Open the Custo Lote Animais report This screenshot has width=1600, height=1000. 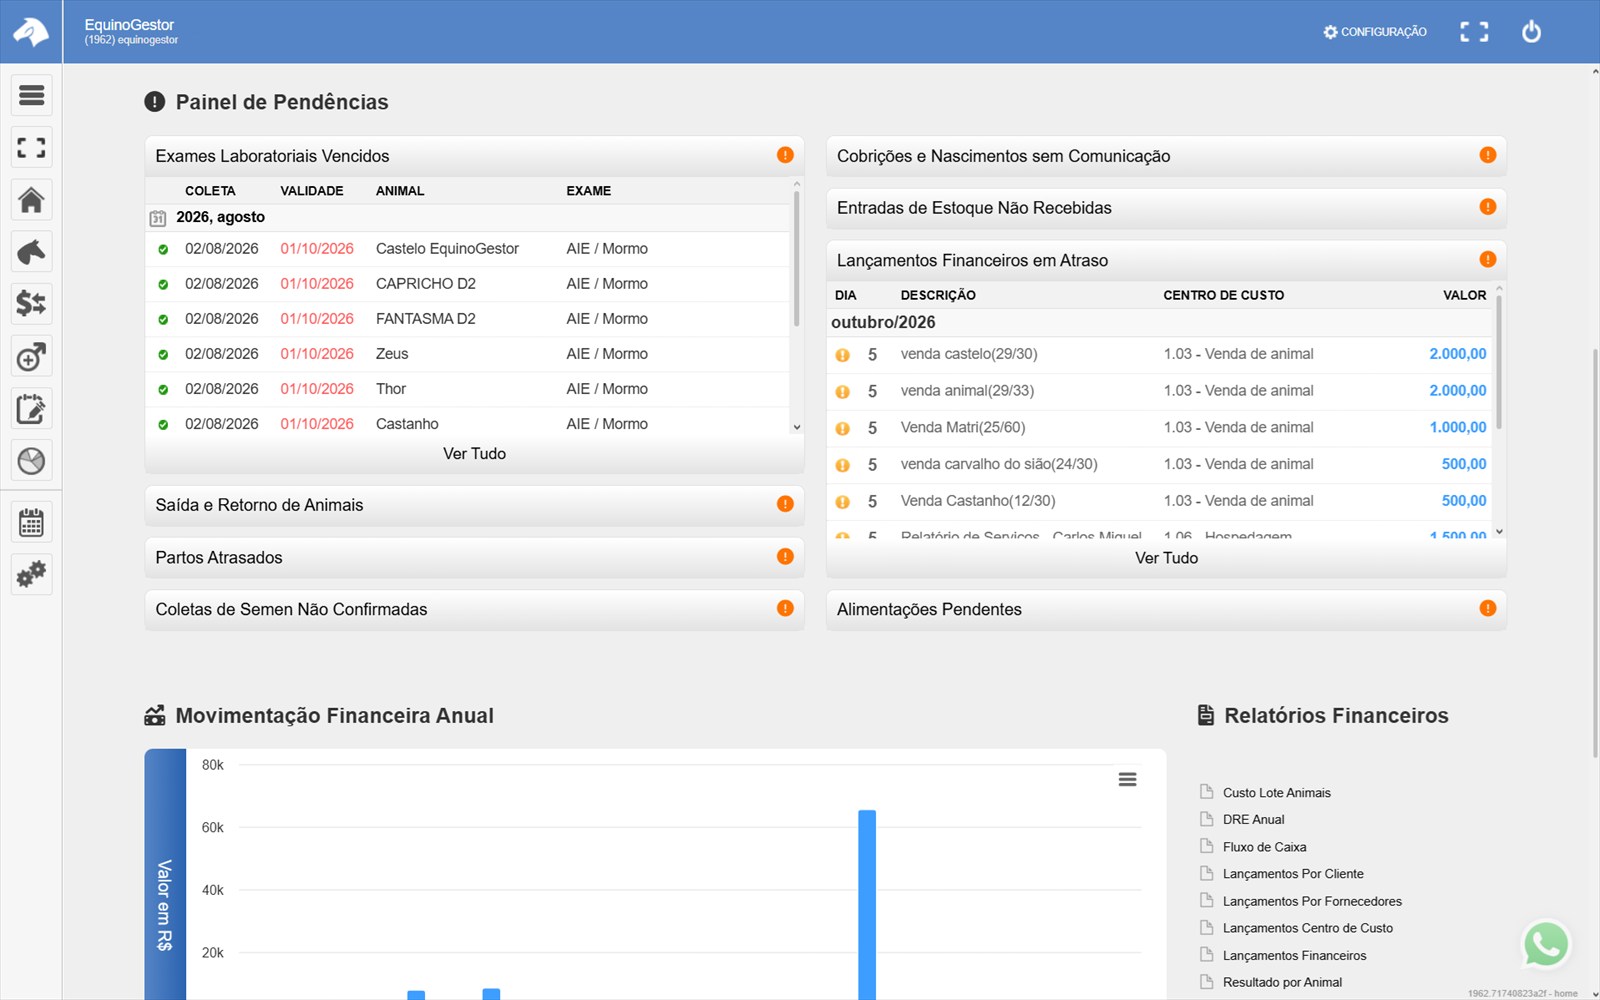click(1276, 793)
